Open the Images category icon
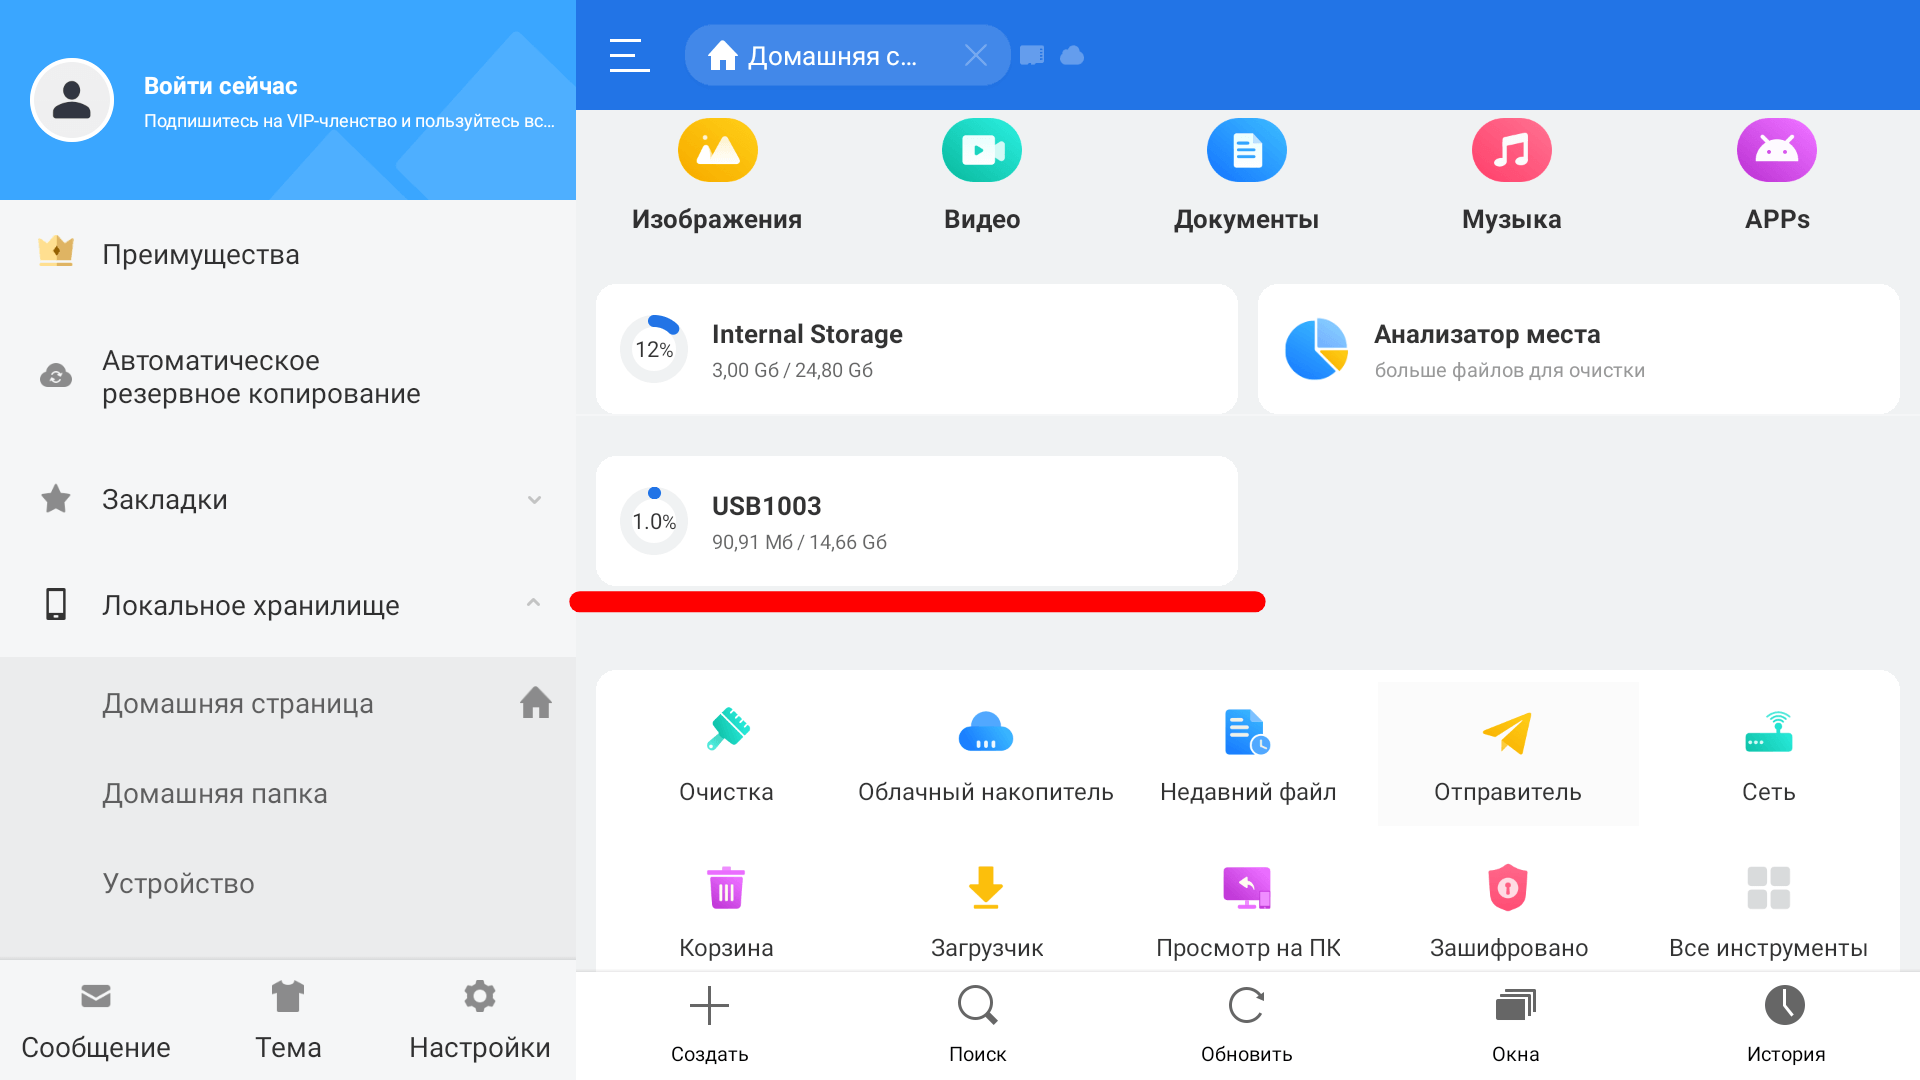Viewport: 1920px width, 1080px height. [x=717, y=150]
